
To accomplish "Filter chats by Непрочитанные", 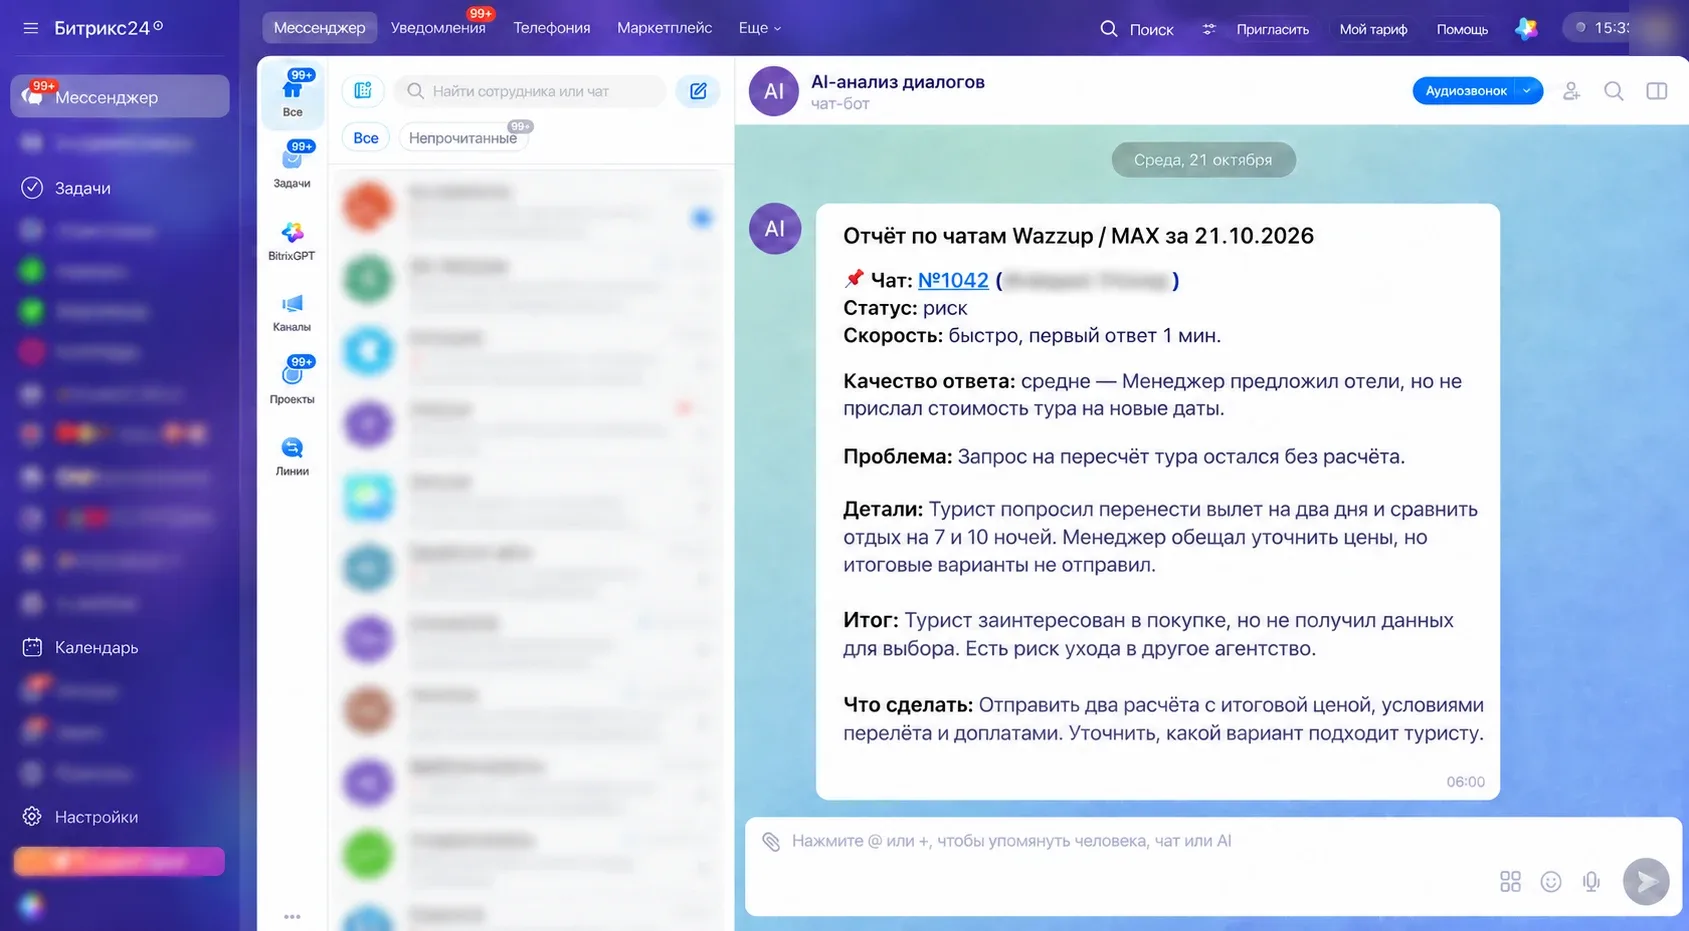I will pyautogui.click(x=463, y=138).
